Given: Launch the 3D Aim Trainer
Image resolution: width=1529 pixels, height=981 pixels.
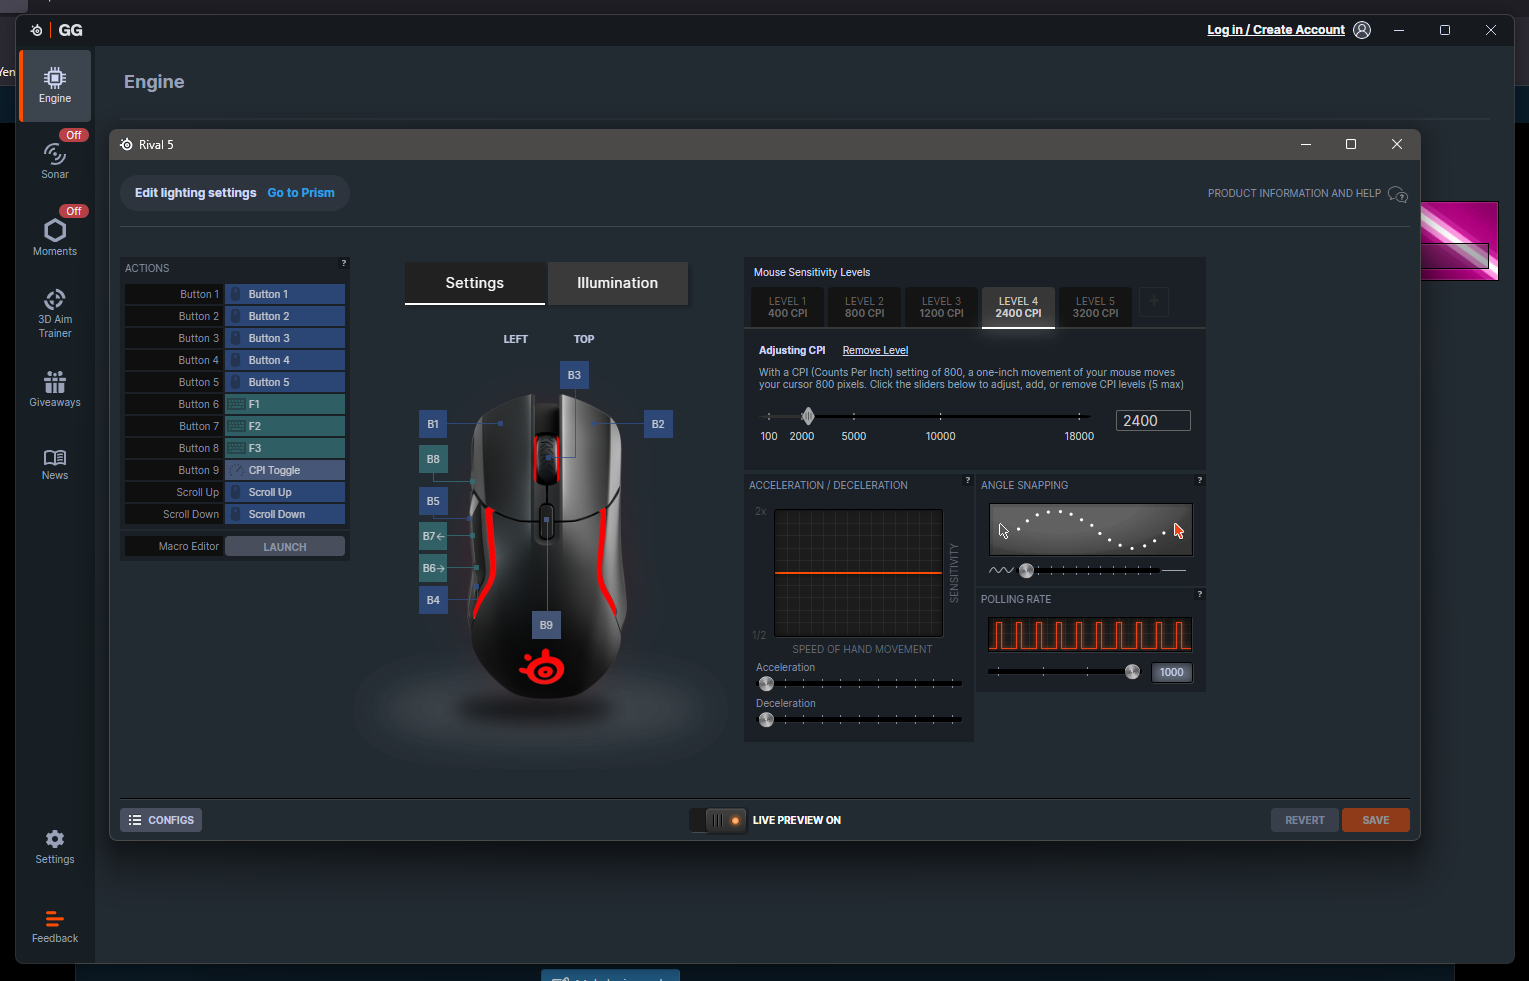Looking at the screenshot, I should (55, 313).
